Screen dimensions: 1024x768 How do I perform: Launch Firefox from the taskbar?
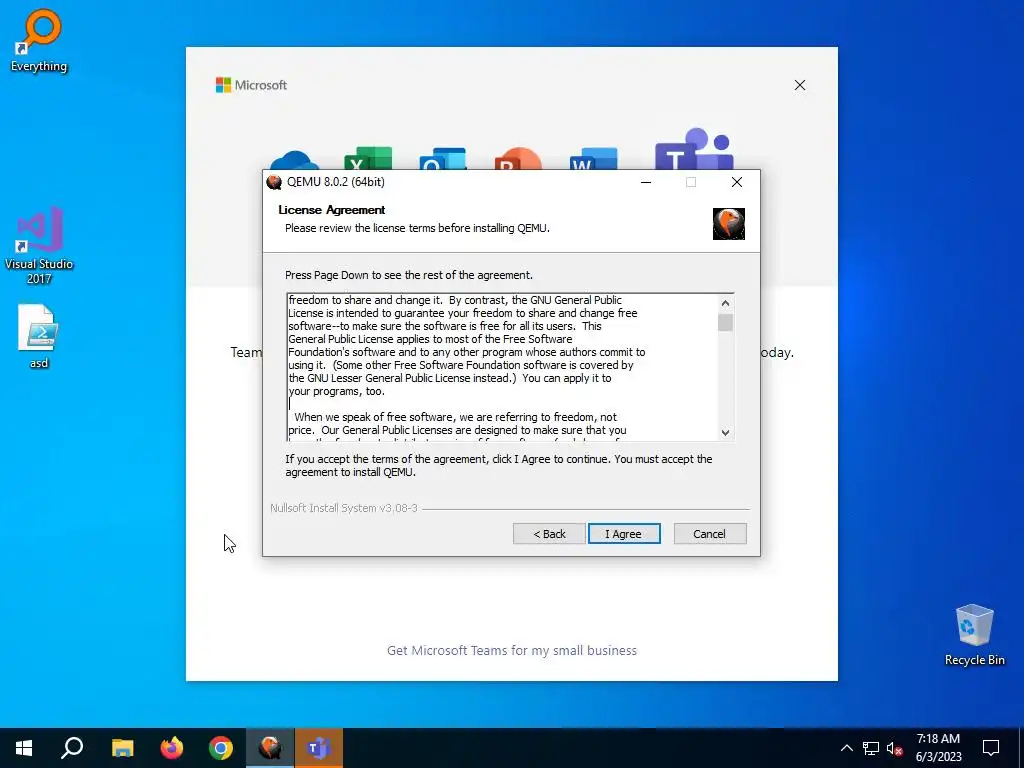coord(172,748)
